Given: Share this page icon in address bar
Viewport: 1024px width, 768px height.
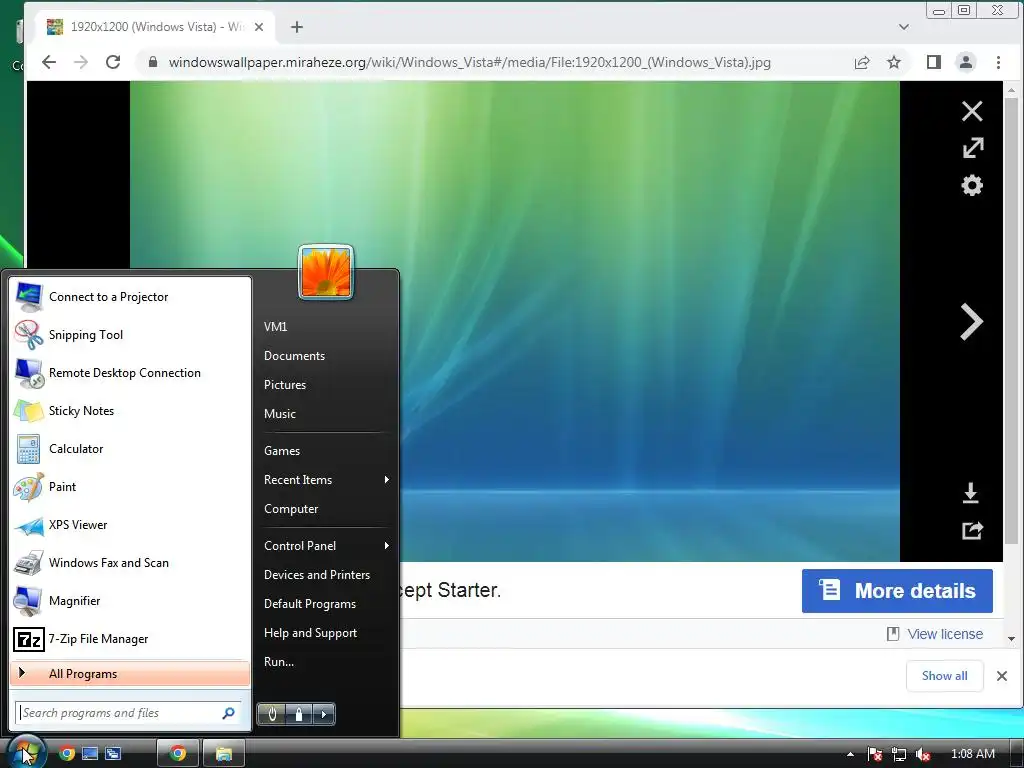Looking at the screenshot, I should 862,62.
